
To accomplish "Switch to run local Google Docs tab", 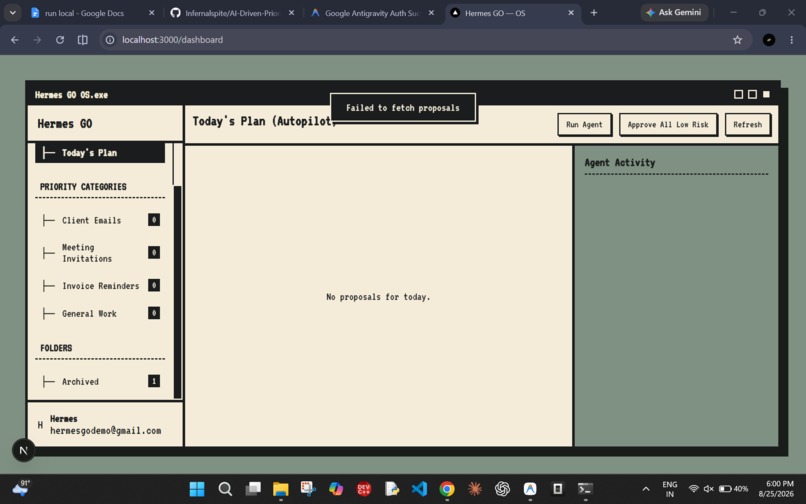I will [93, 13].
